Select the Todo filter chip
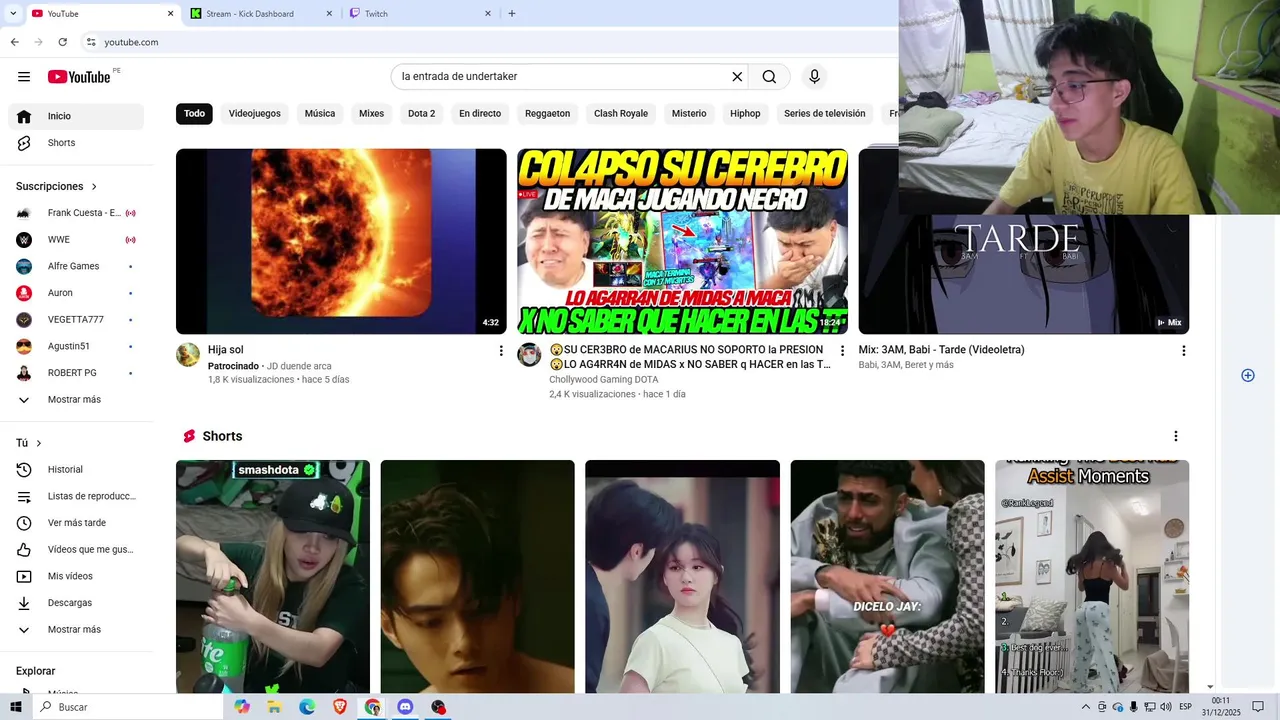Image resolution: width=1280 pixels, height=720 pixels. pos(194,113)
